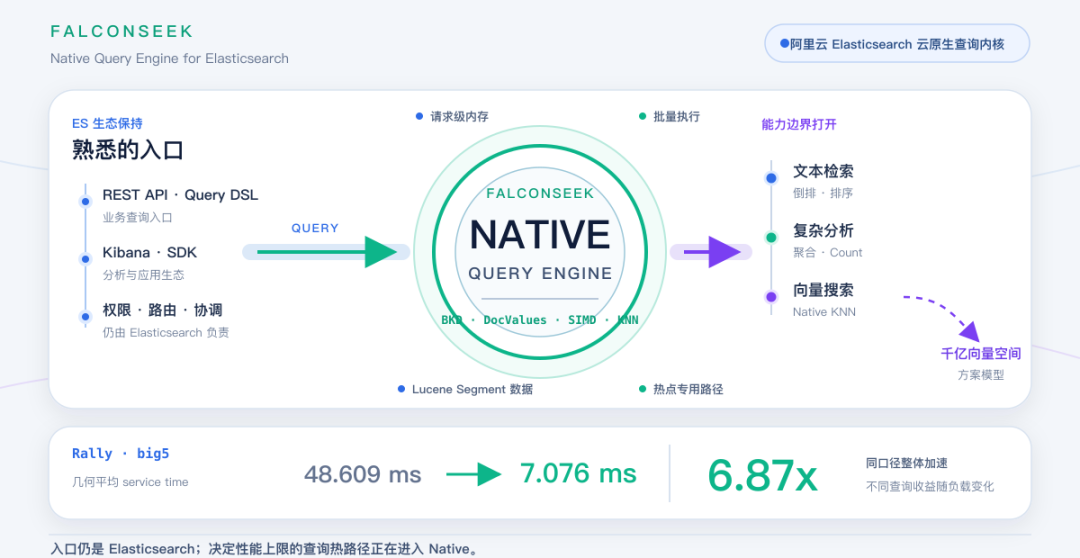This screenshot has height=558, width=1080.
Task: Click the 不同查询收益随负载变化 note
Action: pos(930,486)
